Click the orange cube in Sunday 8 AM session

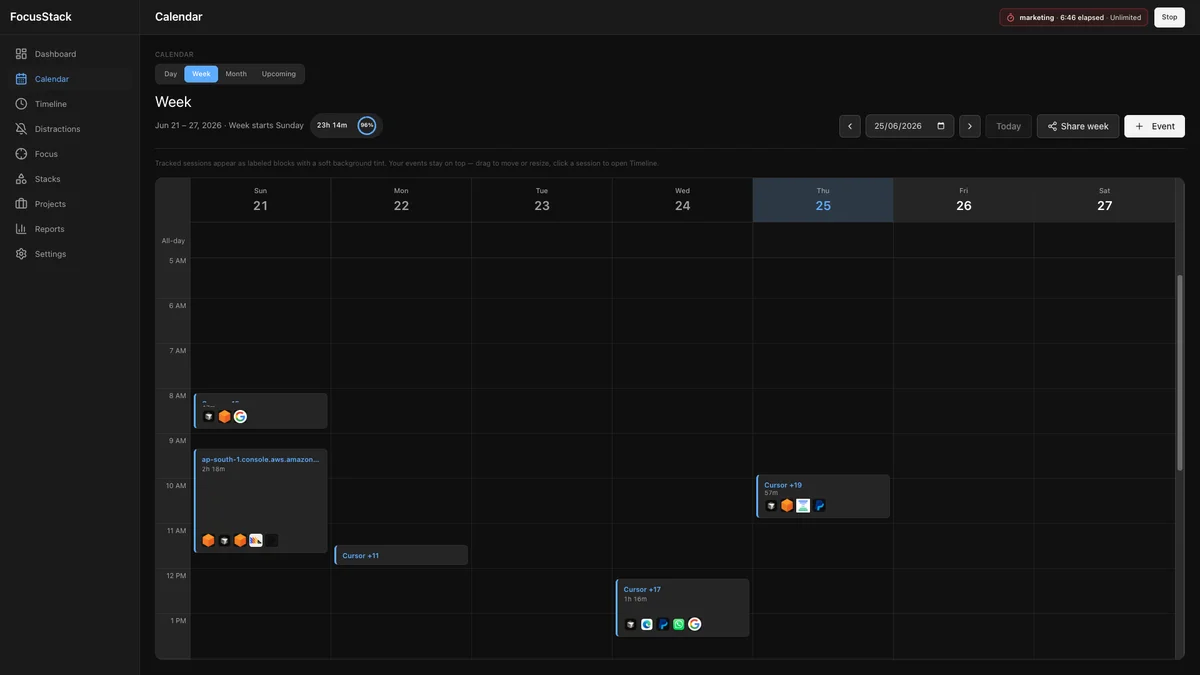(224, 416)
